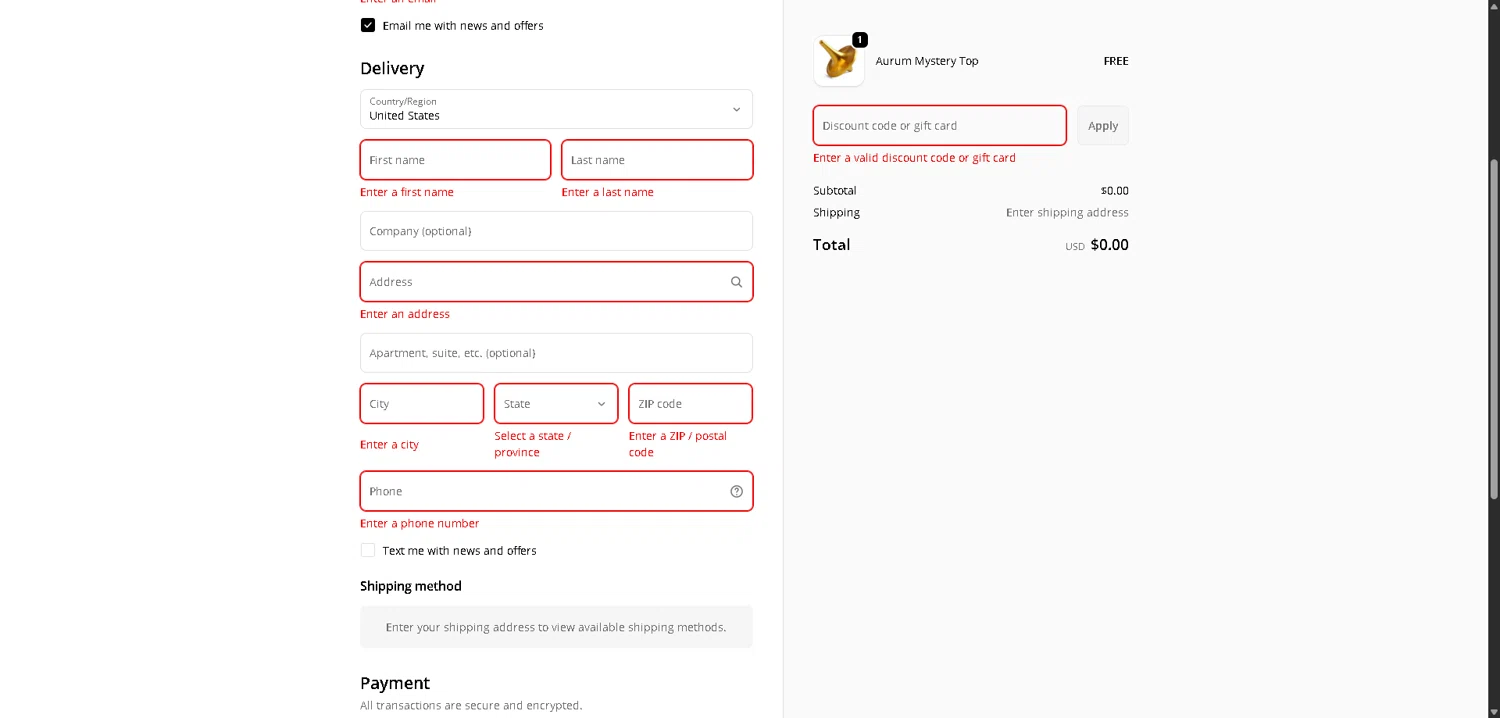Focus the Discount code or gift card field

tap(939, 126)
